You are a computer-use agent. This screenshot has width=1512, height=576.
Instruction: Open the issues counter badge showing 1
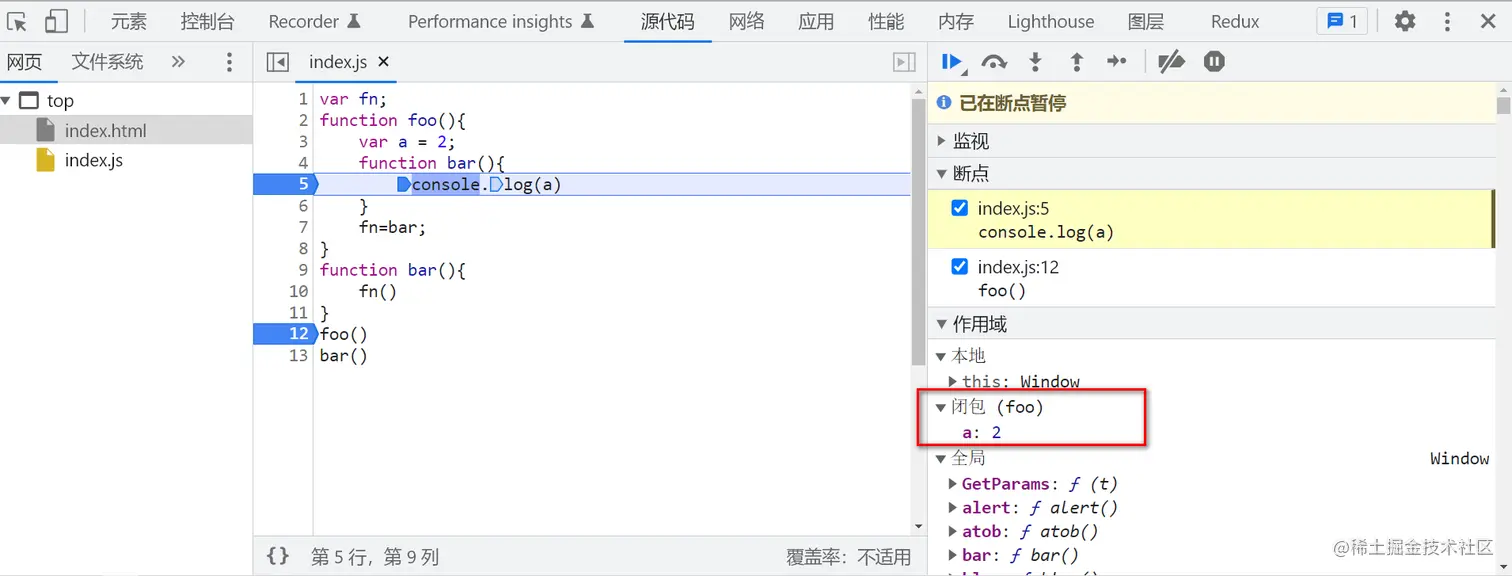pyautogui.click(x=1342, y=21)
